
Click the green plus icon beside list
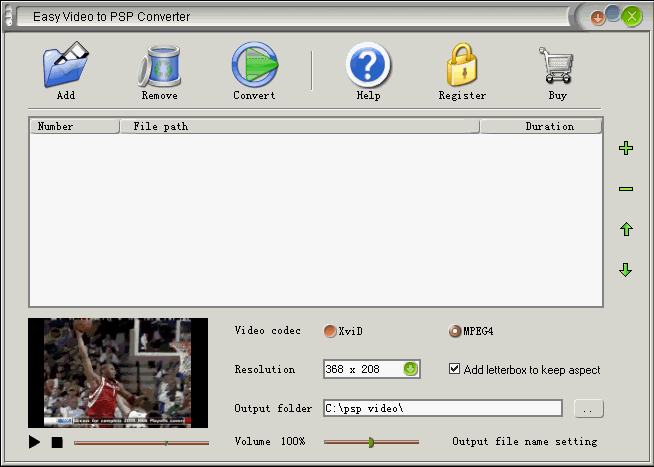pyautogui.click(x=626, y=148)
